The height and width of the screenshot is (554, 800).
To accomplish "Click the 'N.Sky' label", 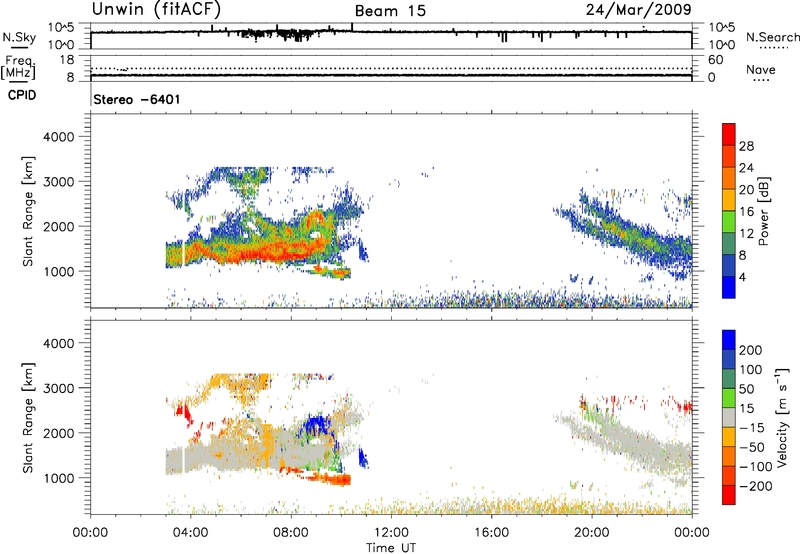I will (19, 37).
